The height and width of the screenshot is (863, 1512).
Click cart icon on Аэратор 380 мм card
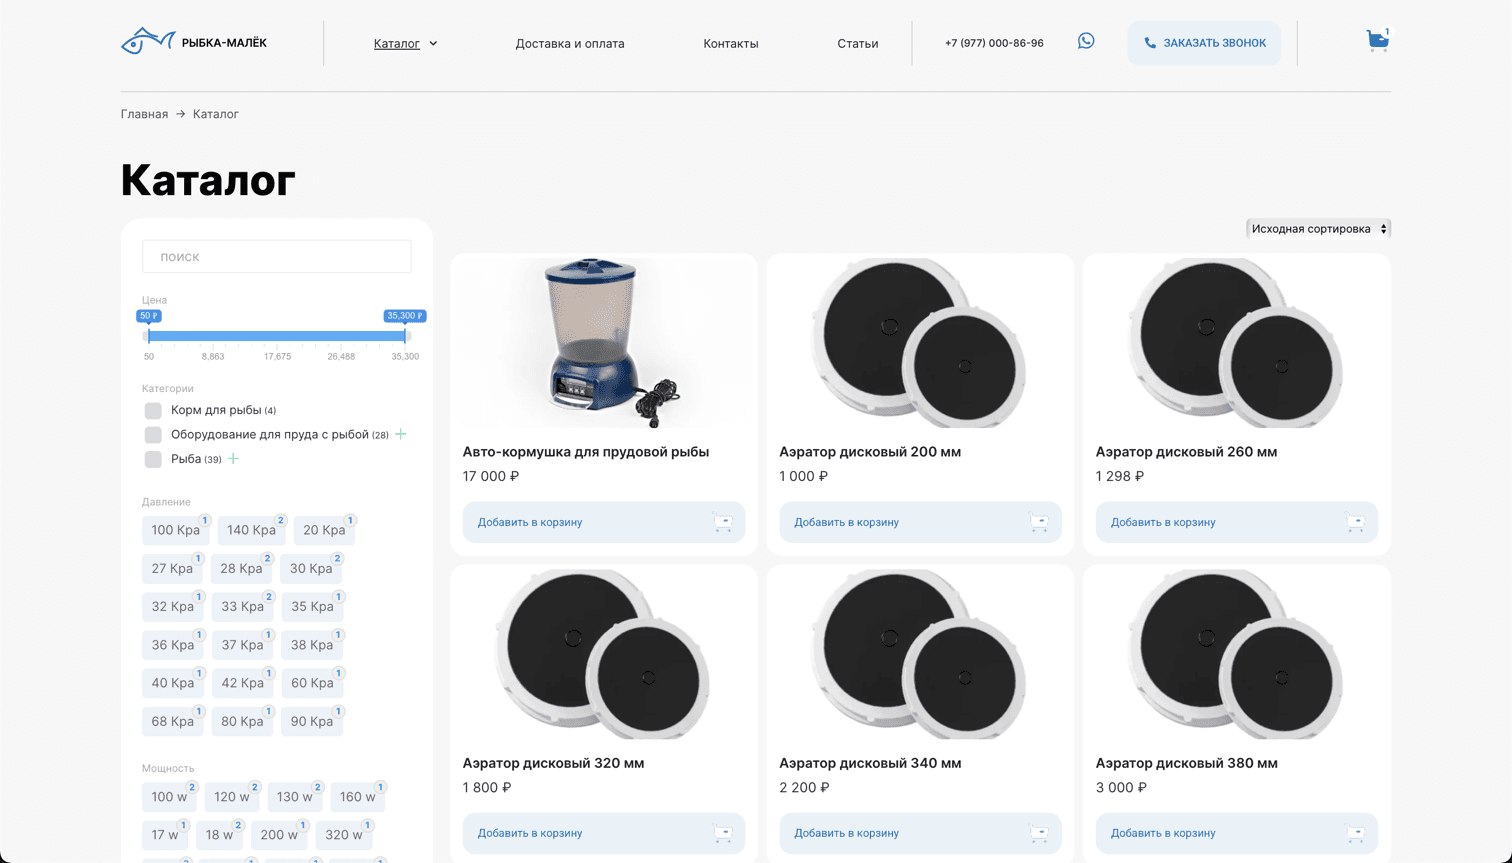coord(1355,833)
